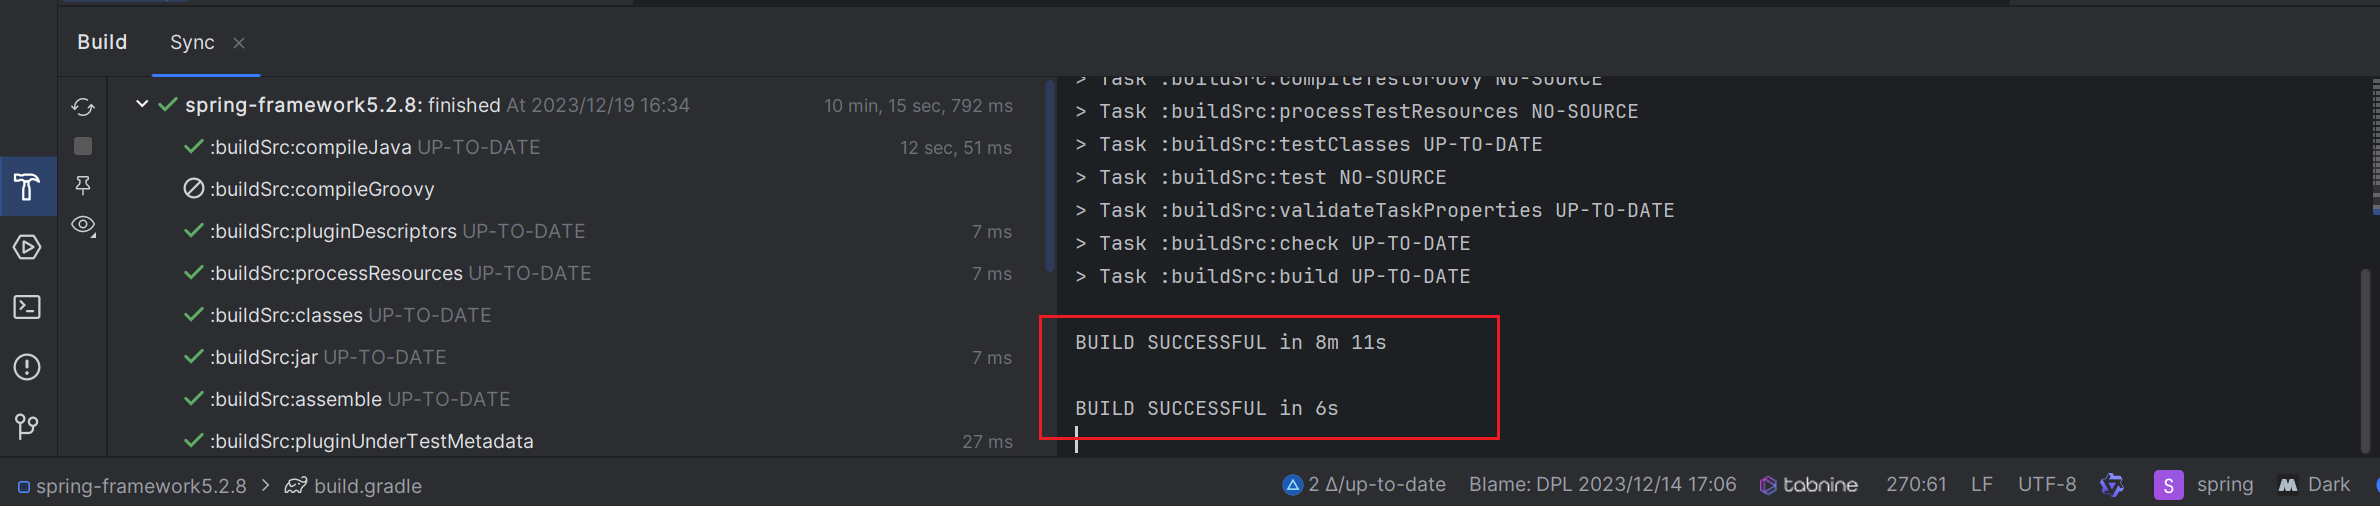Select the Sync tab
The width and height of the screenshot is (2380, 506).
pos(192,42)
